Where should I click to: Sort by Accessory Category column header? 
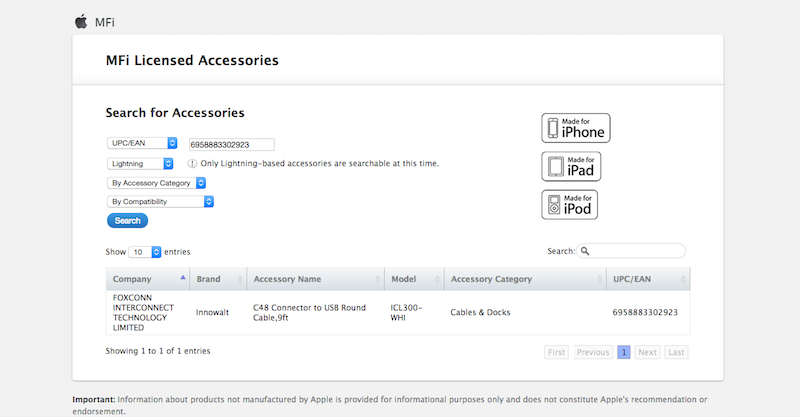pyautogui.click(x=525, y=279)
